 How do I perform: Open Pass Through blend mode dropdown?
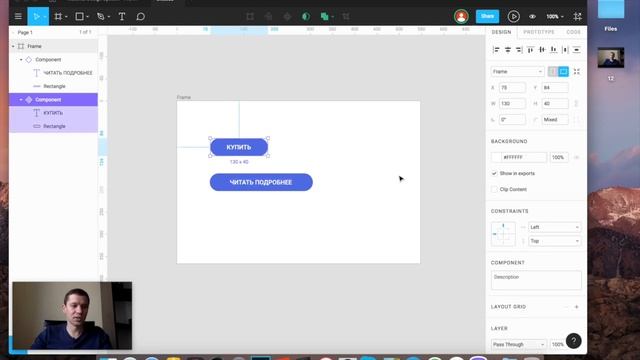coord(518,344)
